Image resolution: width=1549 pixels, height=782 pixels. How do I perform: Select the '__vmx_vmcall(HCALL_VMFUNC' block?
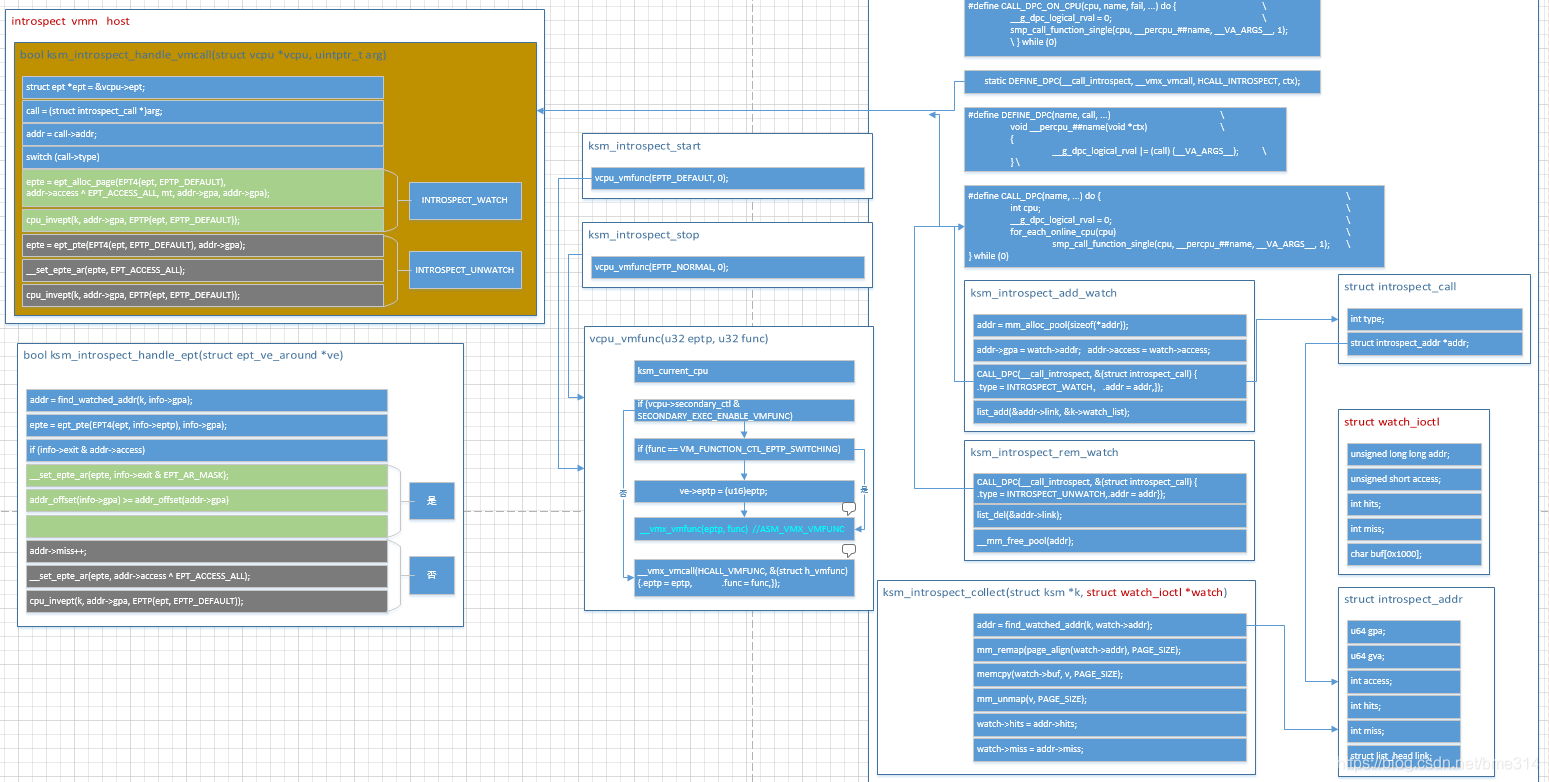(x=744, y=577)
